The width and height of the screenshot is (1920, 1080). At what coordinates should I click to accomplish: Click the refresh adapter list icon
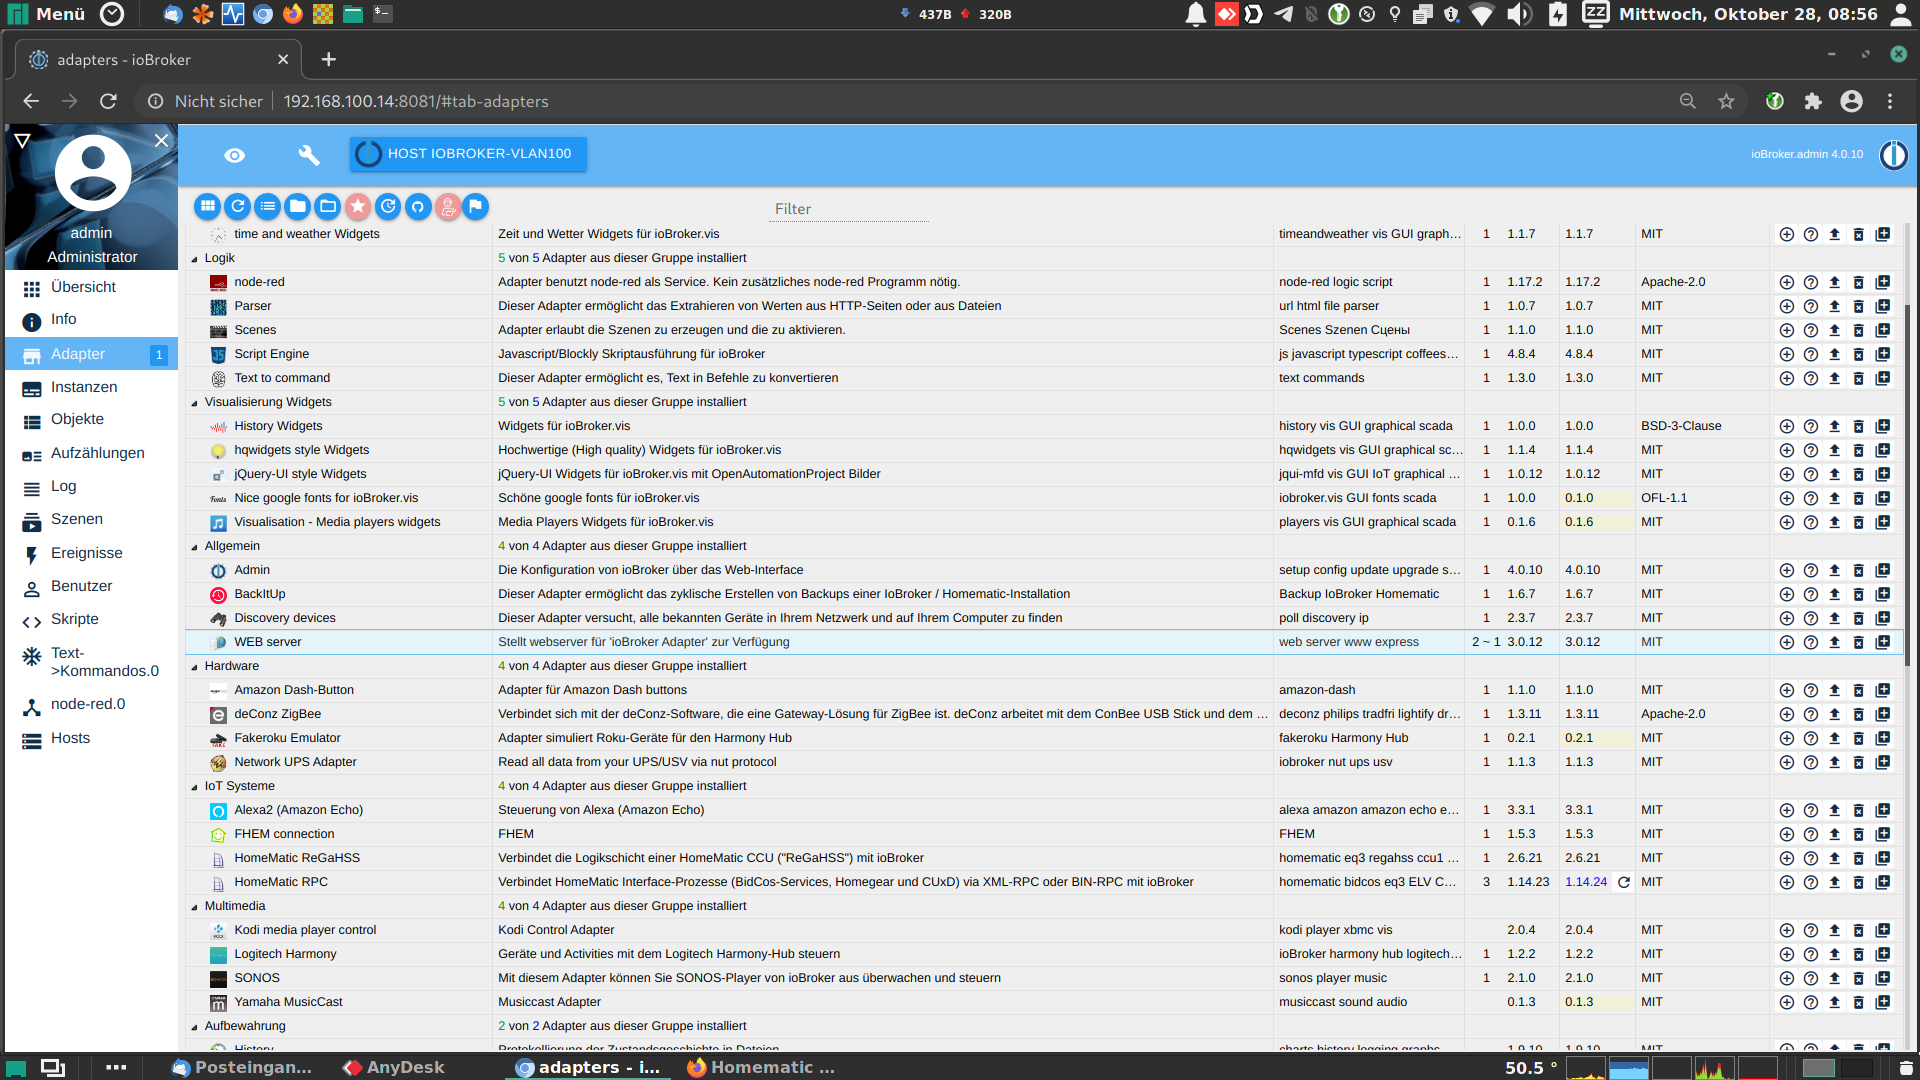click(237, 206)
